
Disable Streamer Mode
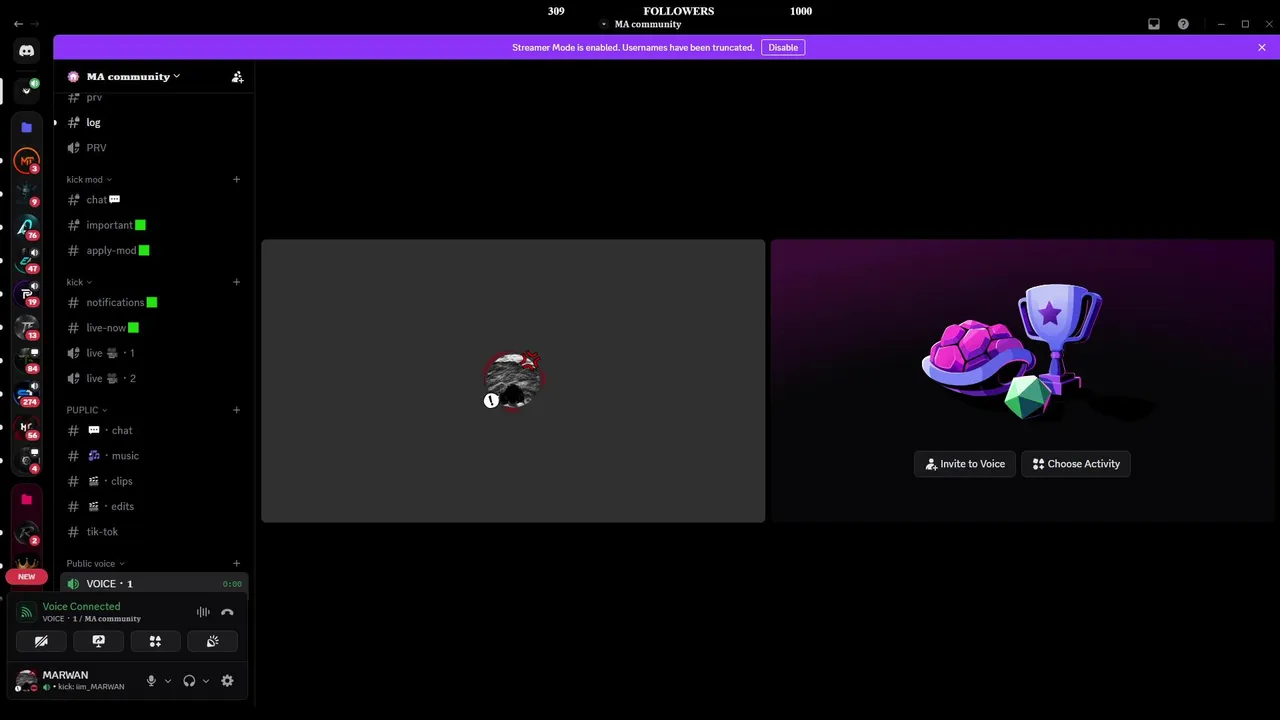783,47
